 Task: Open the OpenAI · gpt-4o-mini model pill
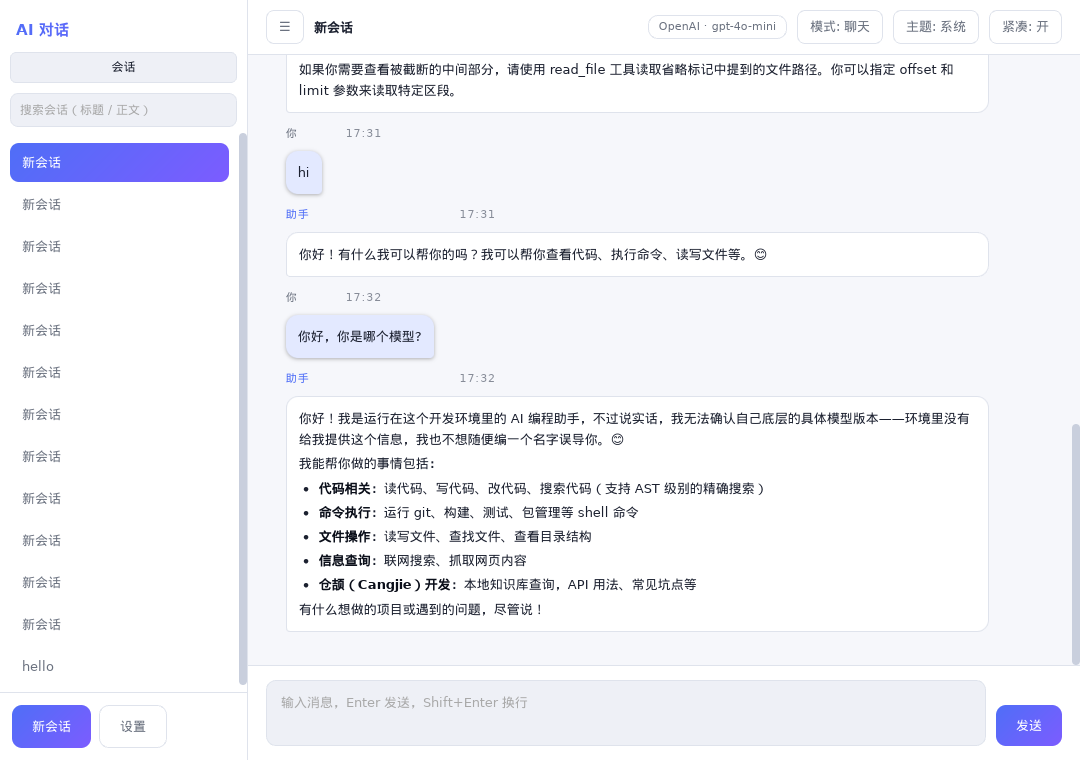[x=717, y=27]
